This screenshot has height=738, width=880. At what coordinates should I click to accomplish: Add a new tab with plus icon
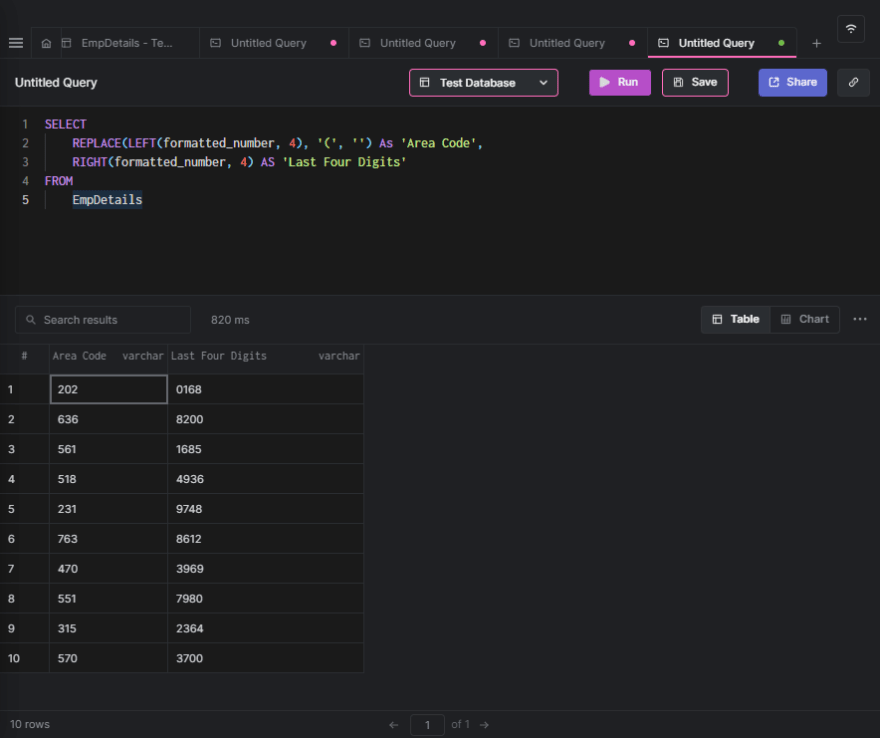pos(817,43)
